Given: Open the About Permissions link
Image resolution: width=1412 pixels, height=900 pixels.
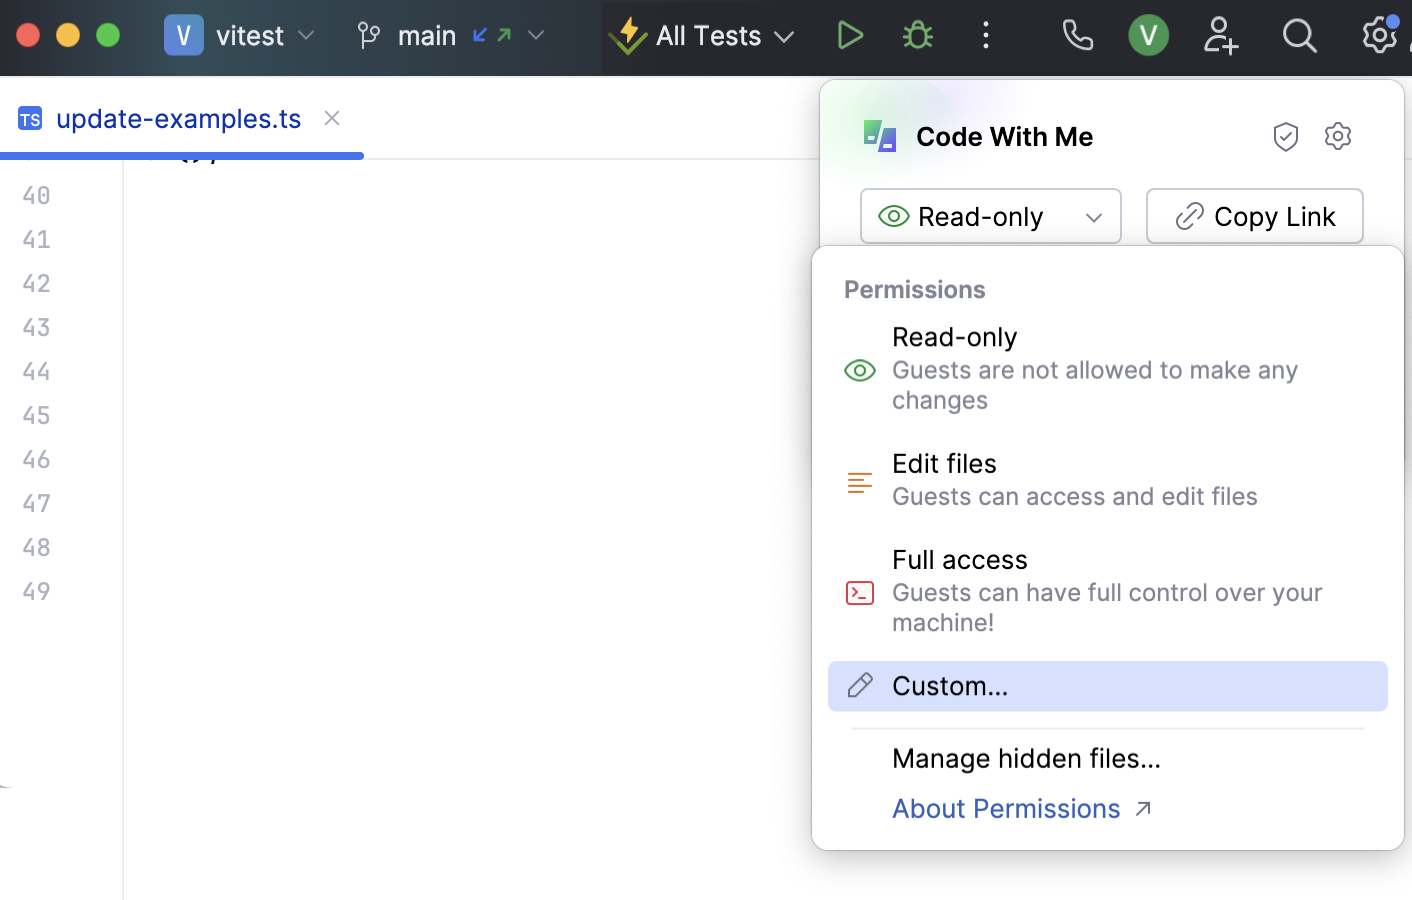Looking at the screenshot, I should tap(1006, 808).
